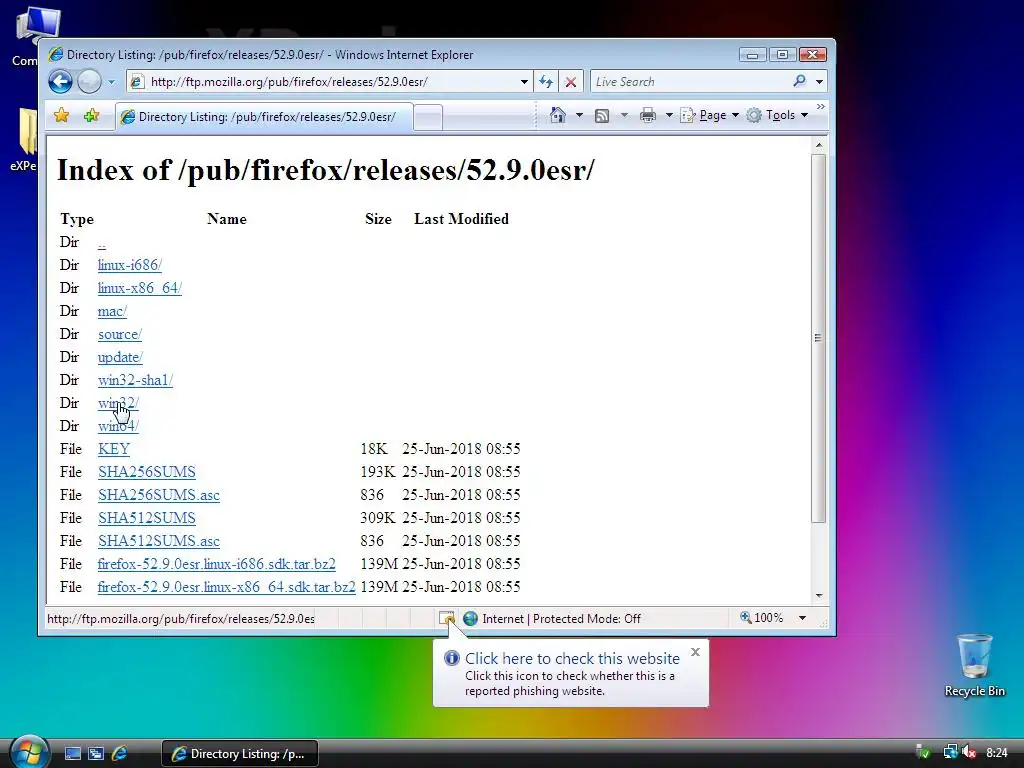This screenshot has width=1024, height=768.
Task: Show more command bar items chevron
Action: point(821,106)
